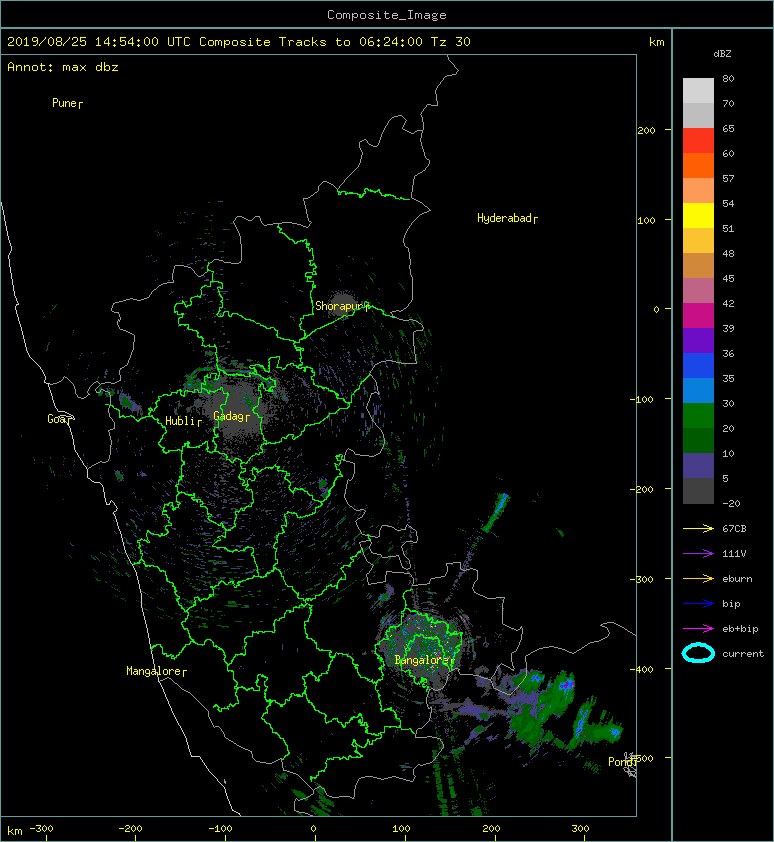The width and height of the screenshot is (774, 842).
Task: Select the 'eburn' legend text
Action: coord(737,579)
